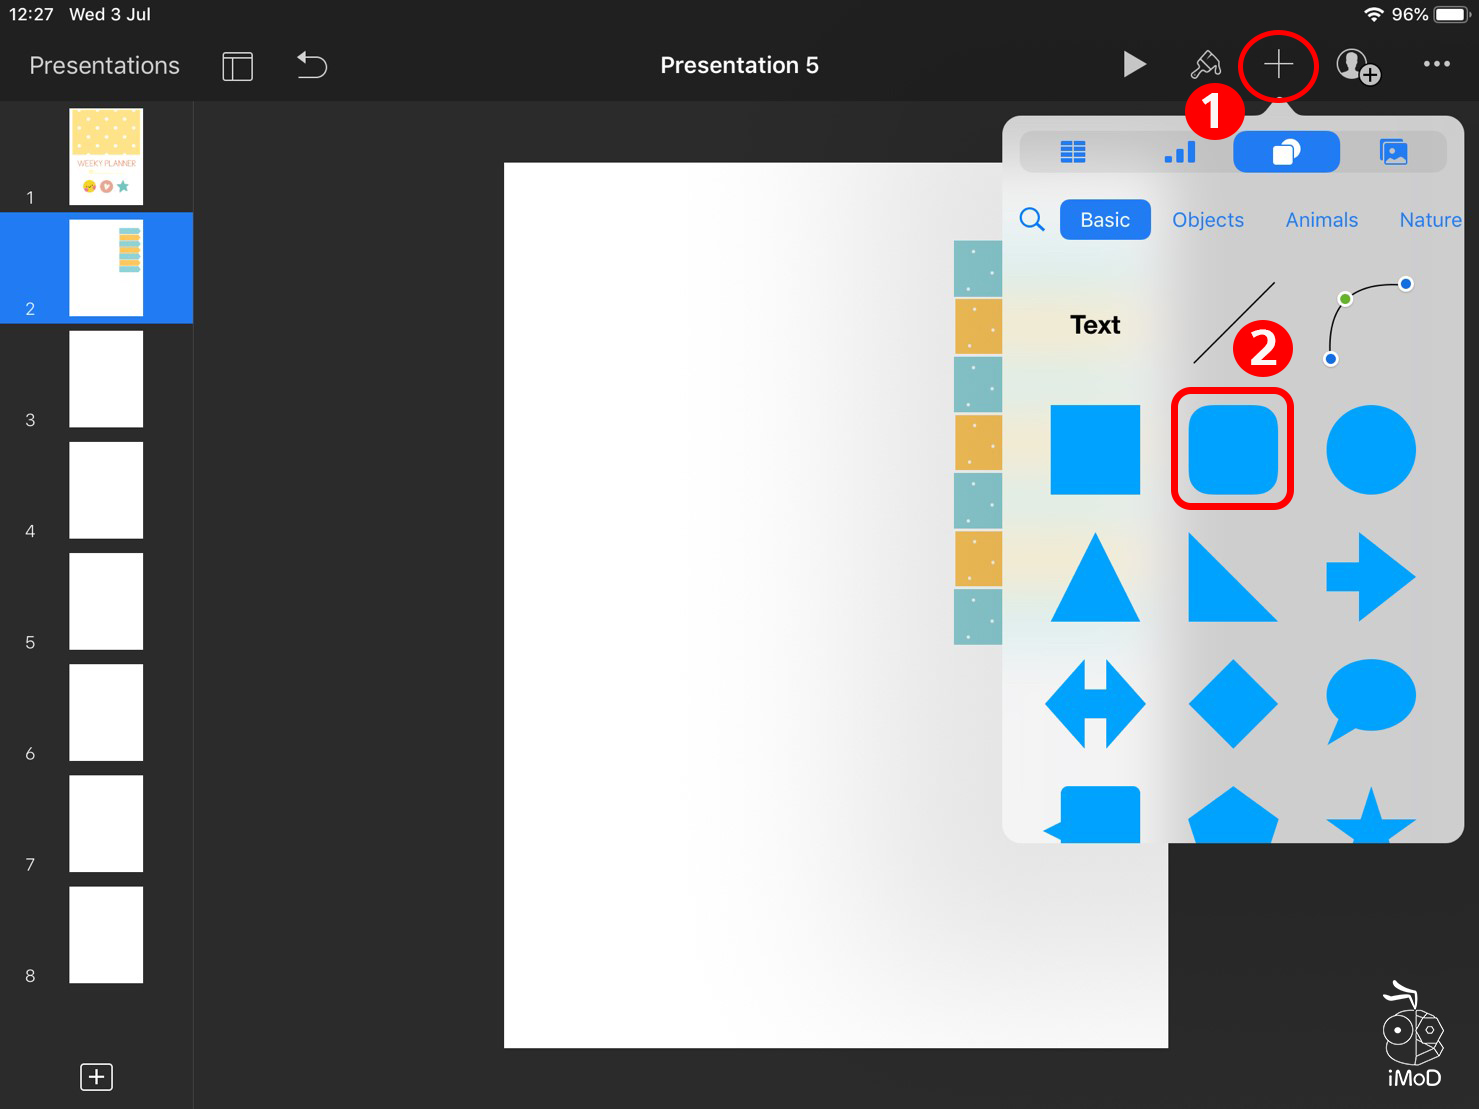Go back to Presentations
This screenshot has height=1109, width=1479.
(x=104, y=66)
